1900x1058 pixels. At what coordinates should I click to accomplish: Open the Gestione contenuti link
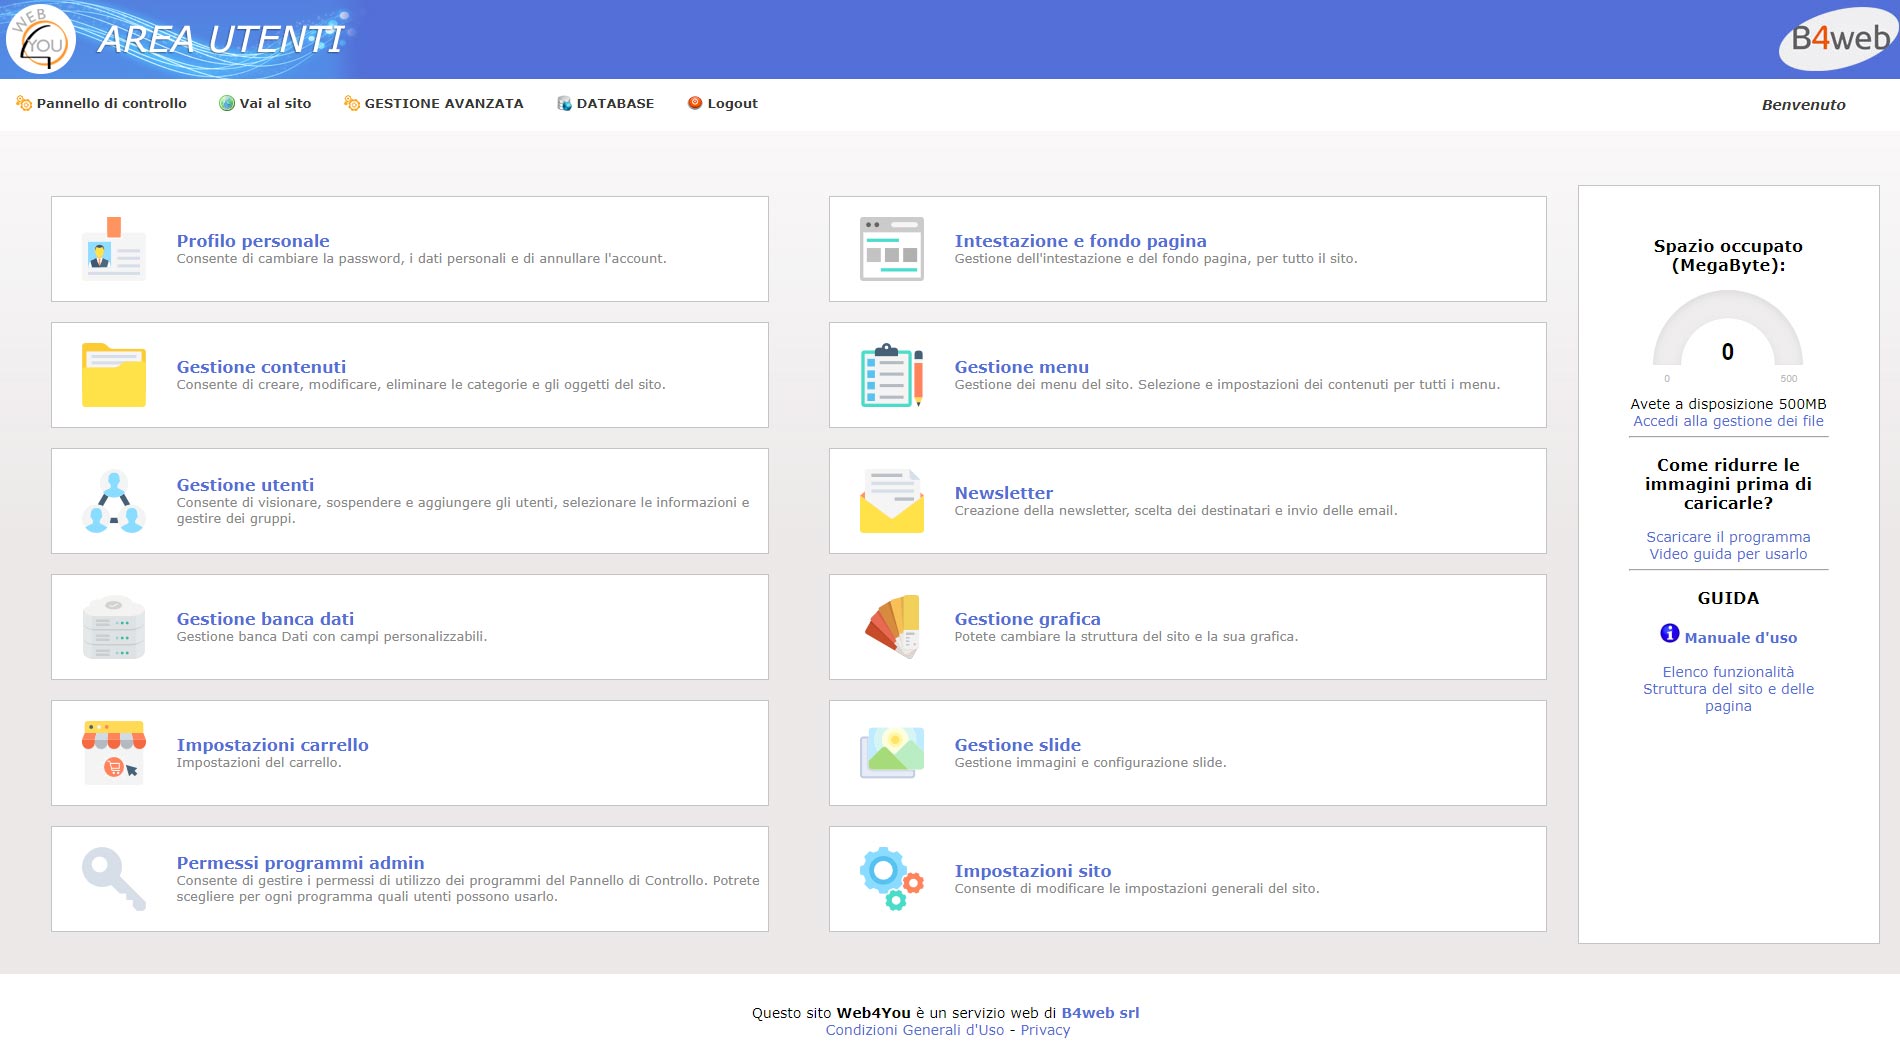[261, 367]
